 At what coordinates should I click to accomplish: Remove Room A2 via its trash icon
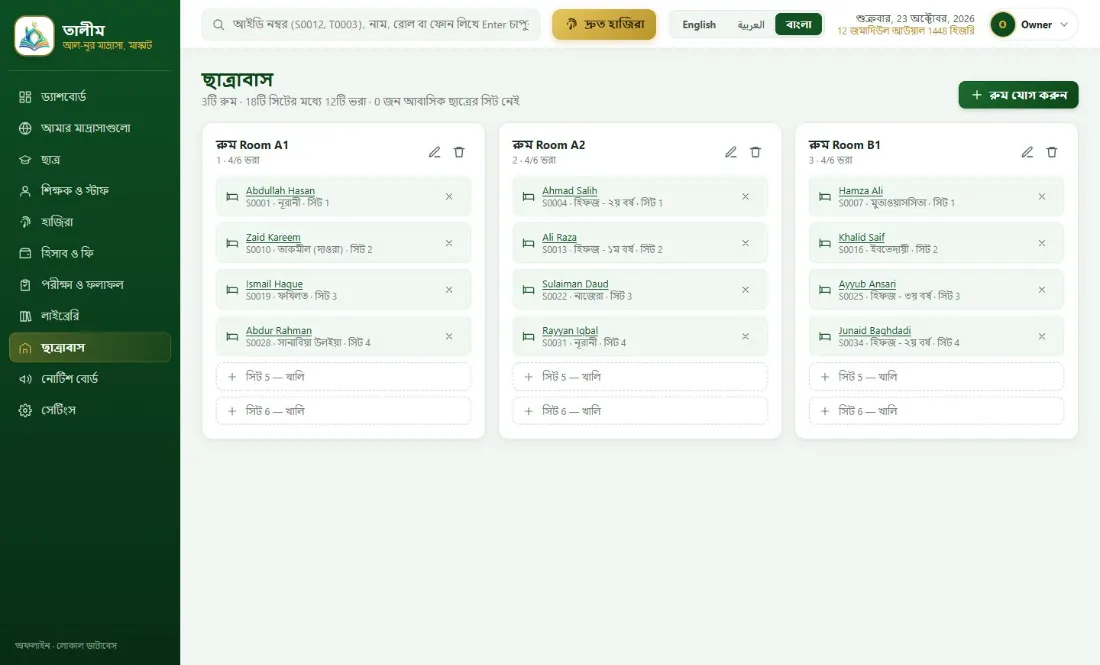pos(756,152)
